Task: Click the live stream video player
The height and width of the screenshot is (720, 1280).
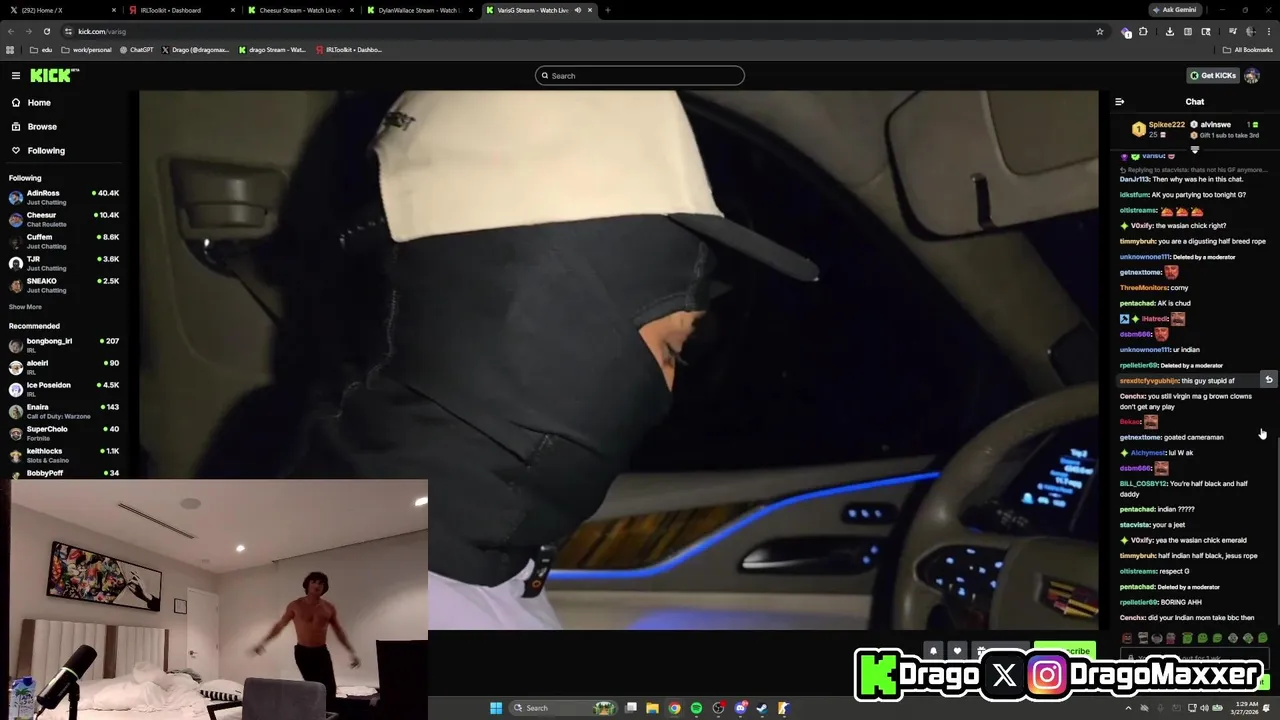Action: 618,360
